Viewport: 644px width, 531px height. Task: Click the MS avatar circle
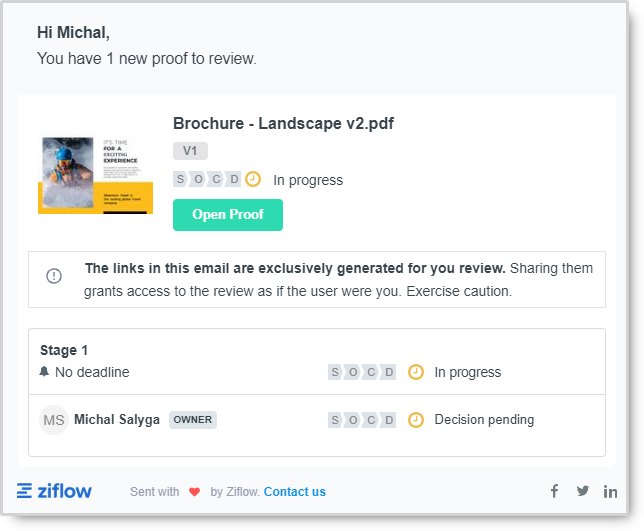point(54,420)
